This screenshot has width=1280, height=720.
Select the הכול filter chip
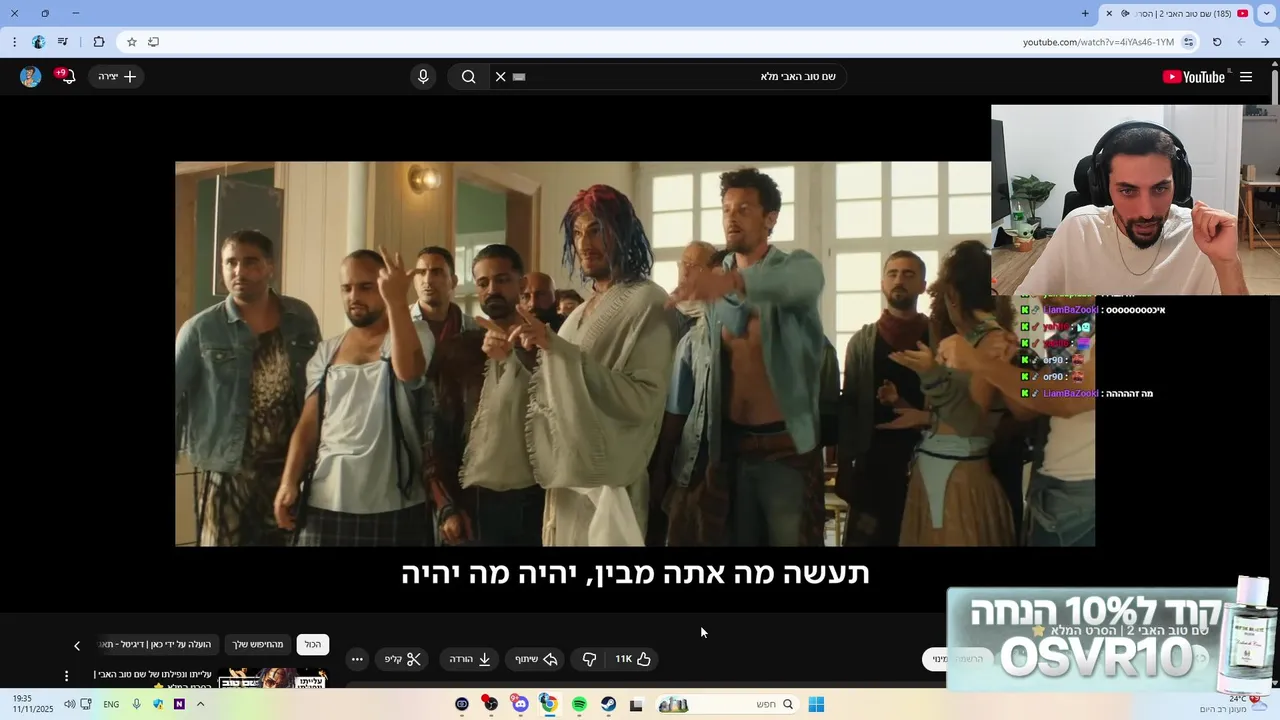click(313, 645)
